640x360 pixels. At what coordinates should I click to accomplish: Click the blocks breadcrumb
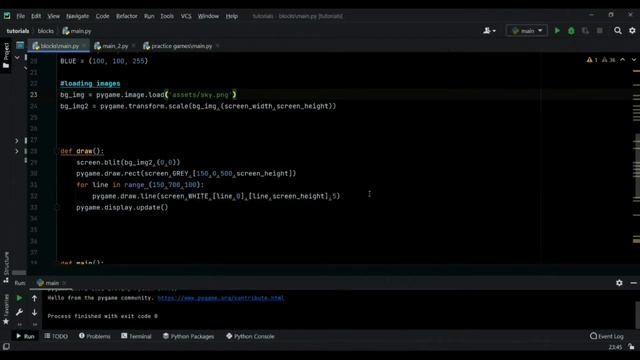click(46, 31)
